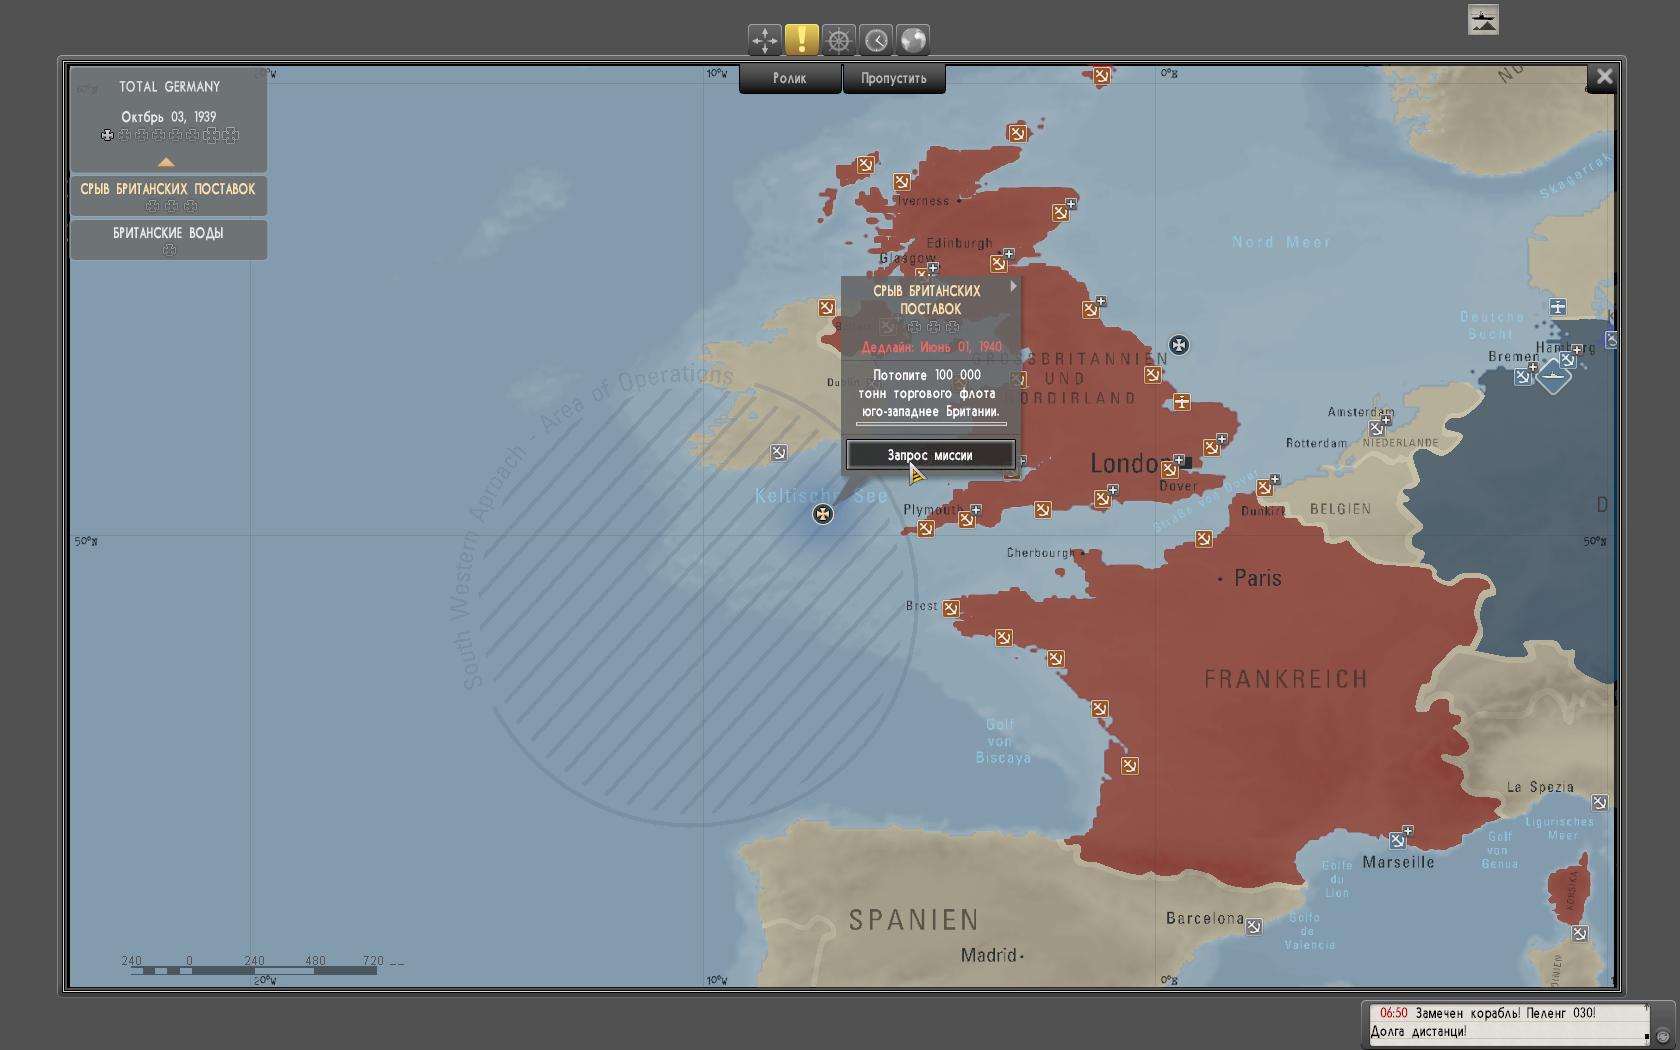Click small round icon beside message log
The height and width of the screenshot is (1050, 1680).
coord(1661,1037)
